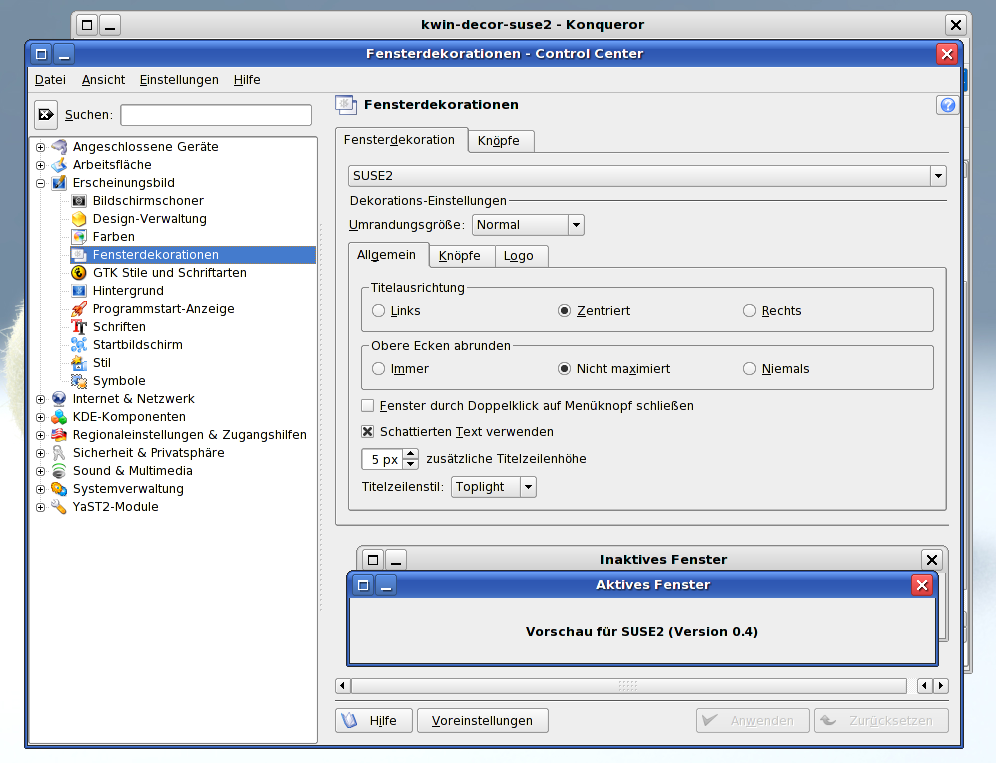Click the Systemverwaltung icon
996x763 pixels.
(59, 489)
